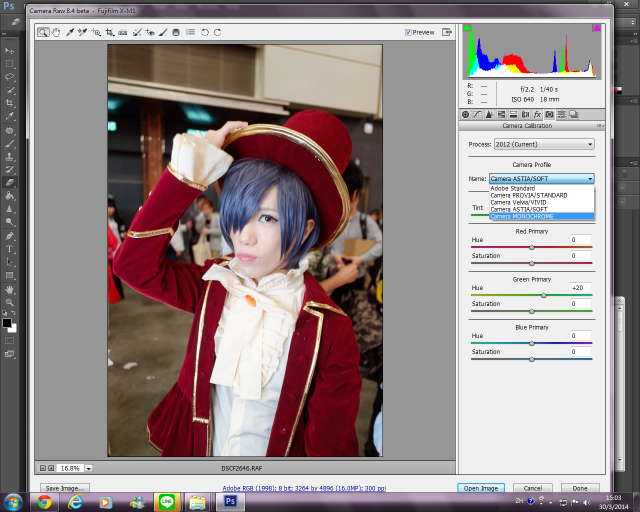Image resolution: width=640 pixels, height=512 pixels.
Task: Switch to the Snapshots panel tab
Action: pos(573,114)
